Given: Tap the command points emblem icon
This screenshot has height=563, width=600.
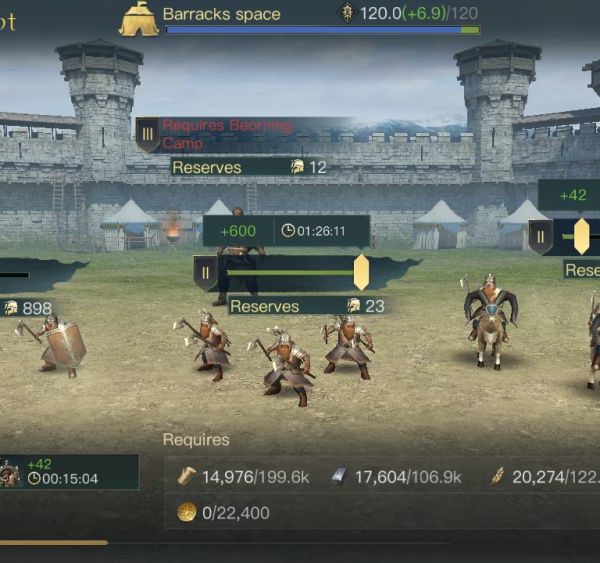Looking at the screenshot, I should (347, 13).
